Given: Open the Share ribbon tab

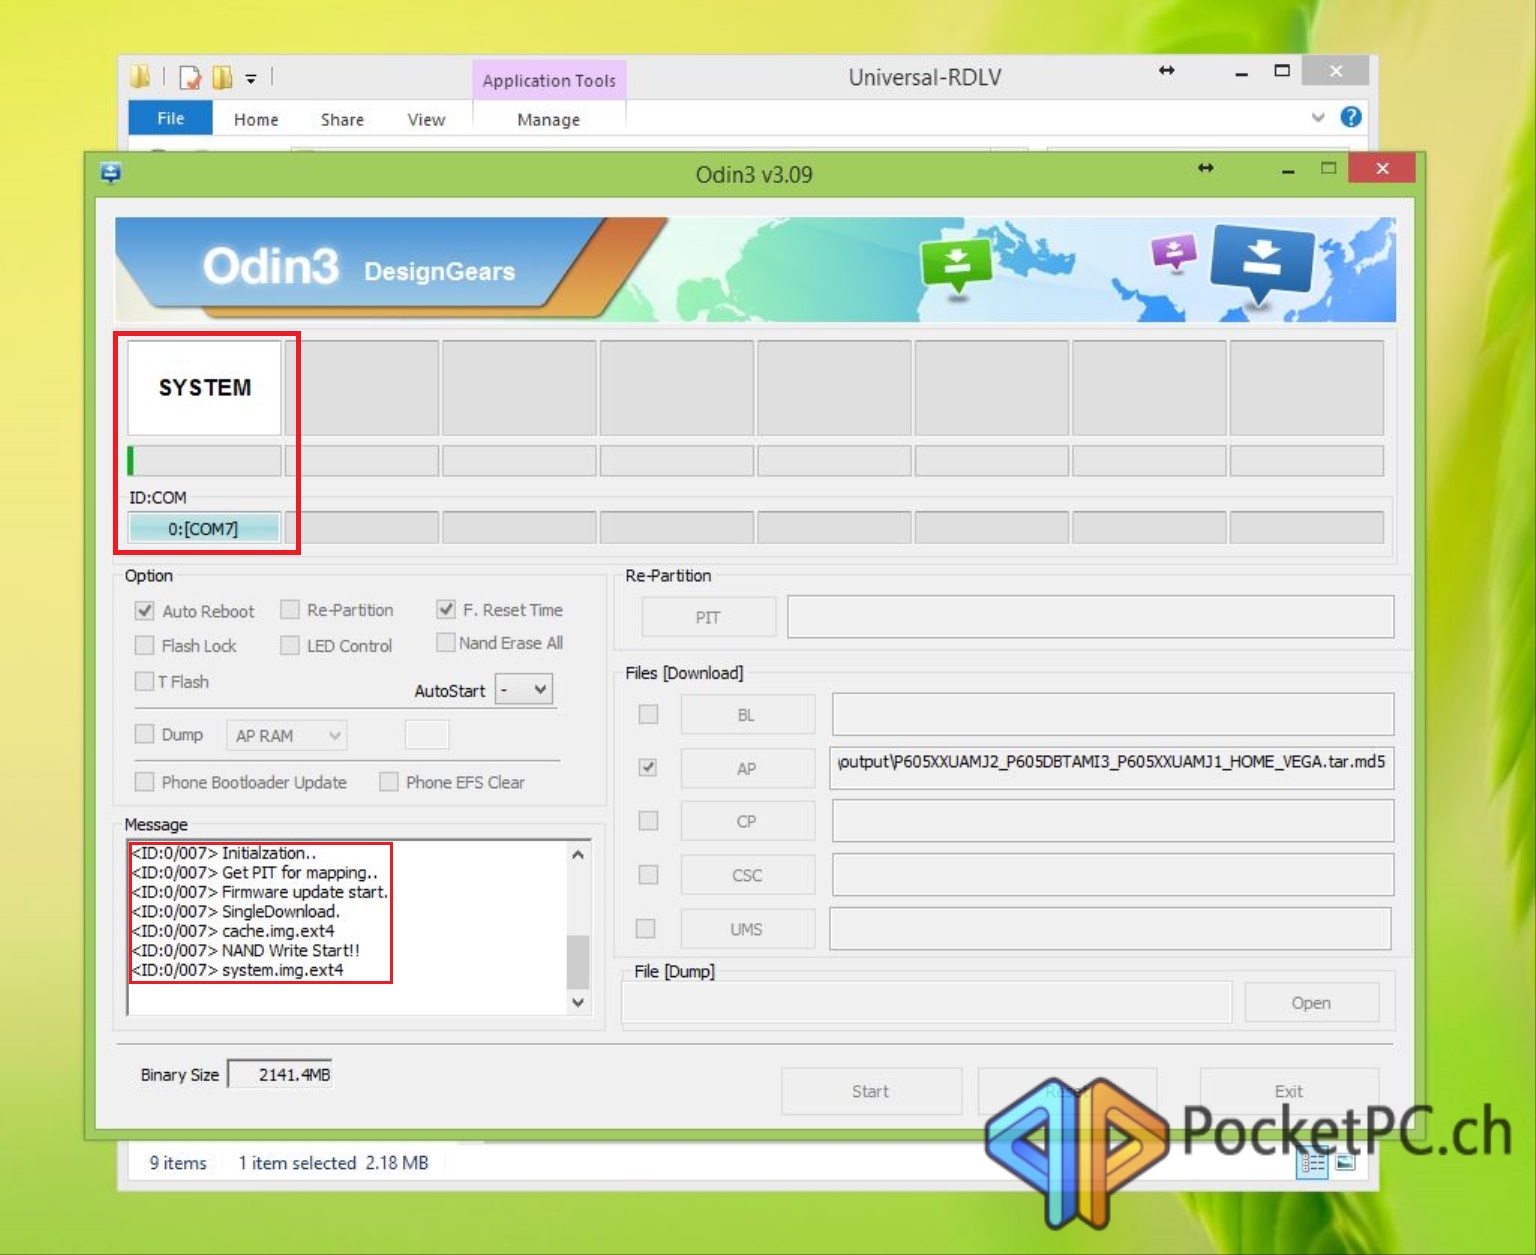Looking at the screenshot, I should 342,119.
